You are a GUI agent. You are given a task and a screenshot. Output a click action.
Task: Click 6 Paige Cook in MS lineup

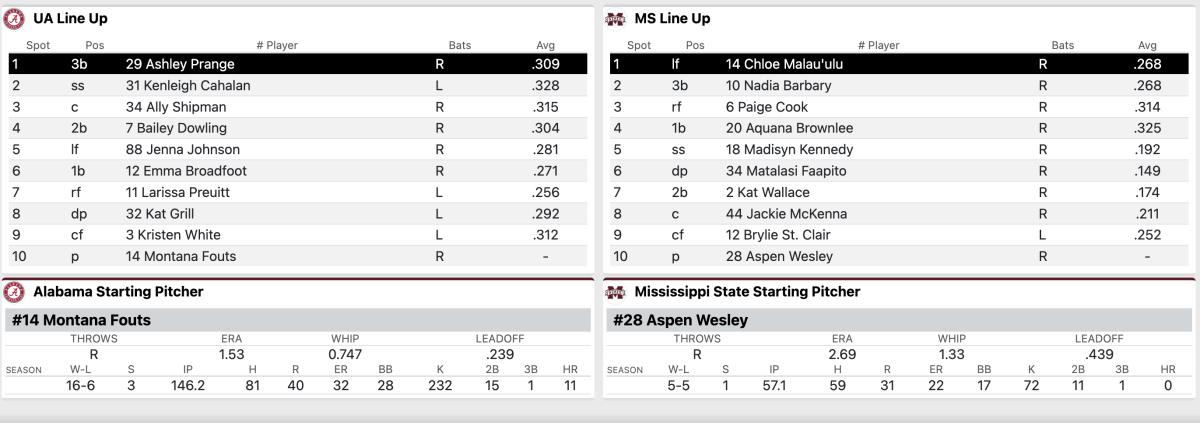(766, 107)
